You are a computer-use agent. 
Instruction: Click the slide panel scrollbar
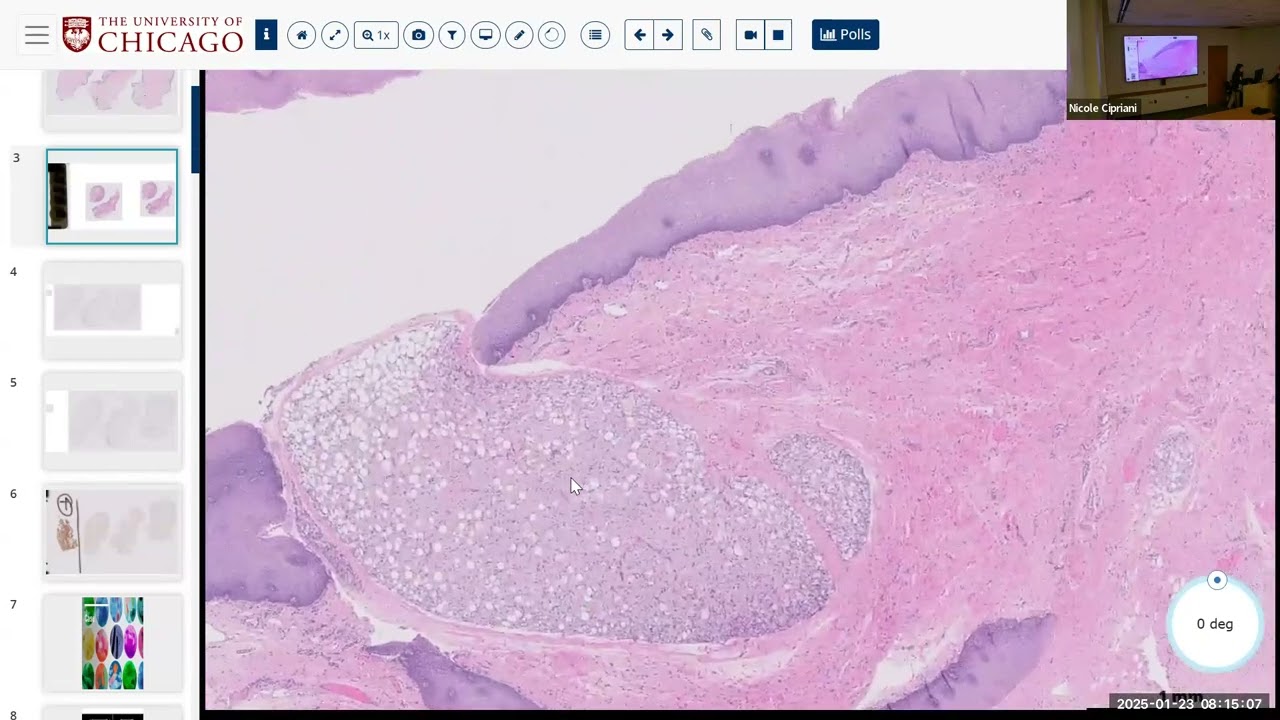[195, 130]
